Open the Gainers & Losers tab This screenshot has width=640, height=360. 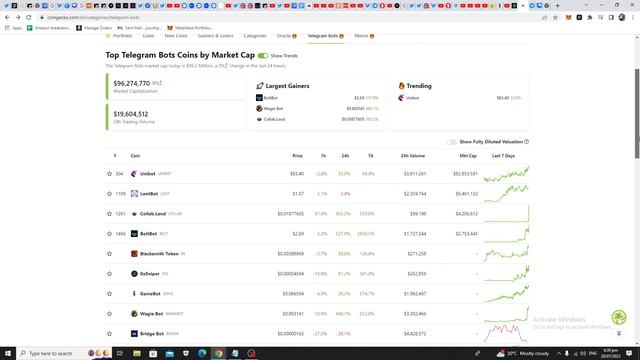coord(216,36)
